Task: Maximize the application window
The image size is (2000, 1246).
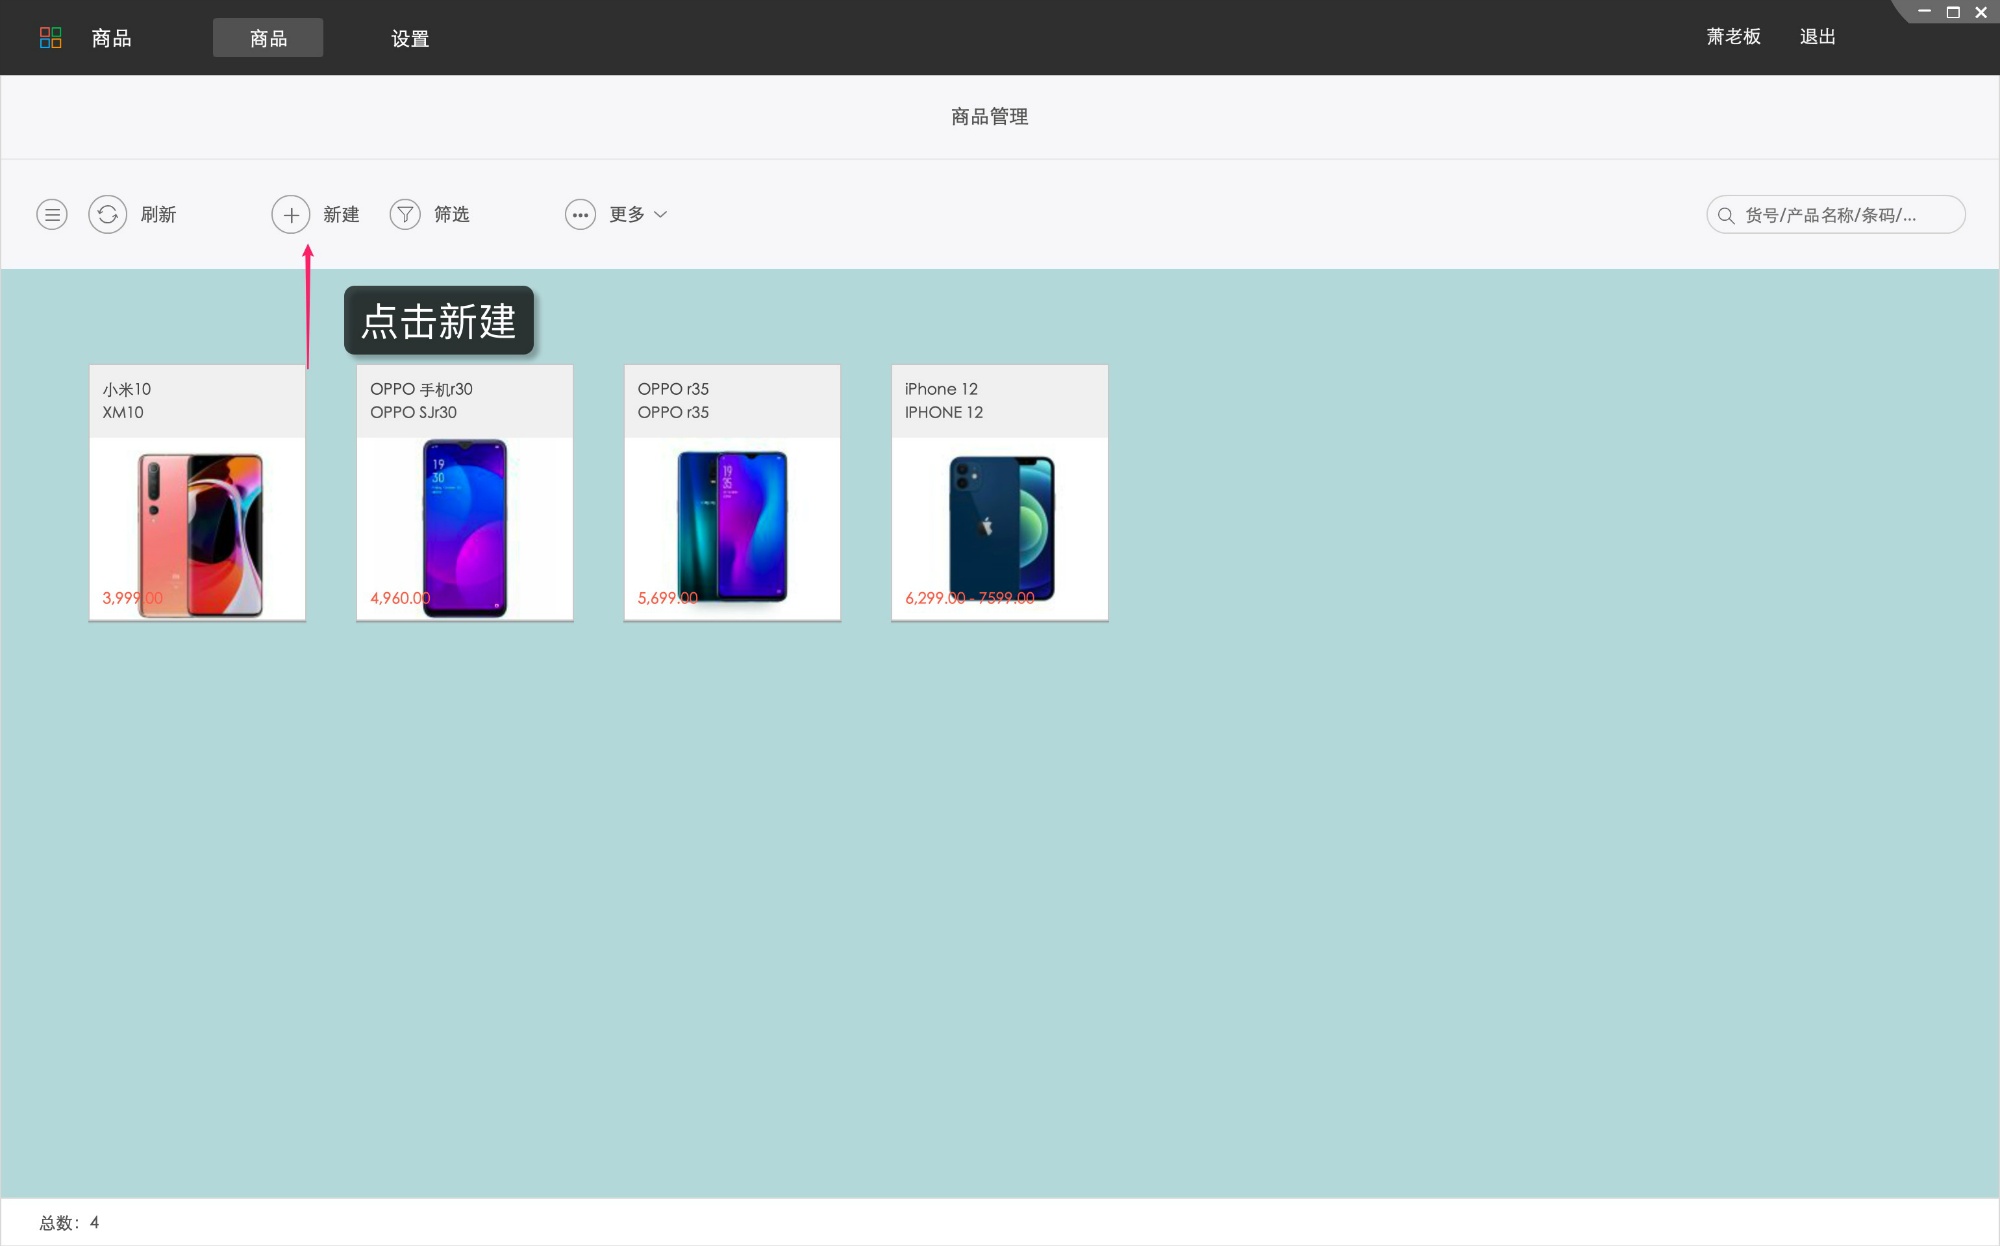Action: [x=1952, y=13]
